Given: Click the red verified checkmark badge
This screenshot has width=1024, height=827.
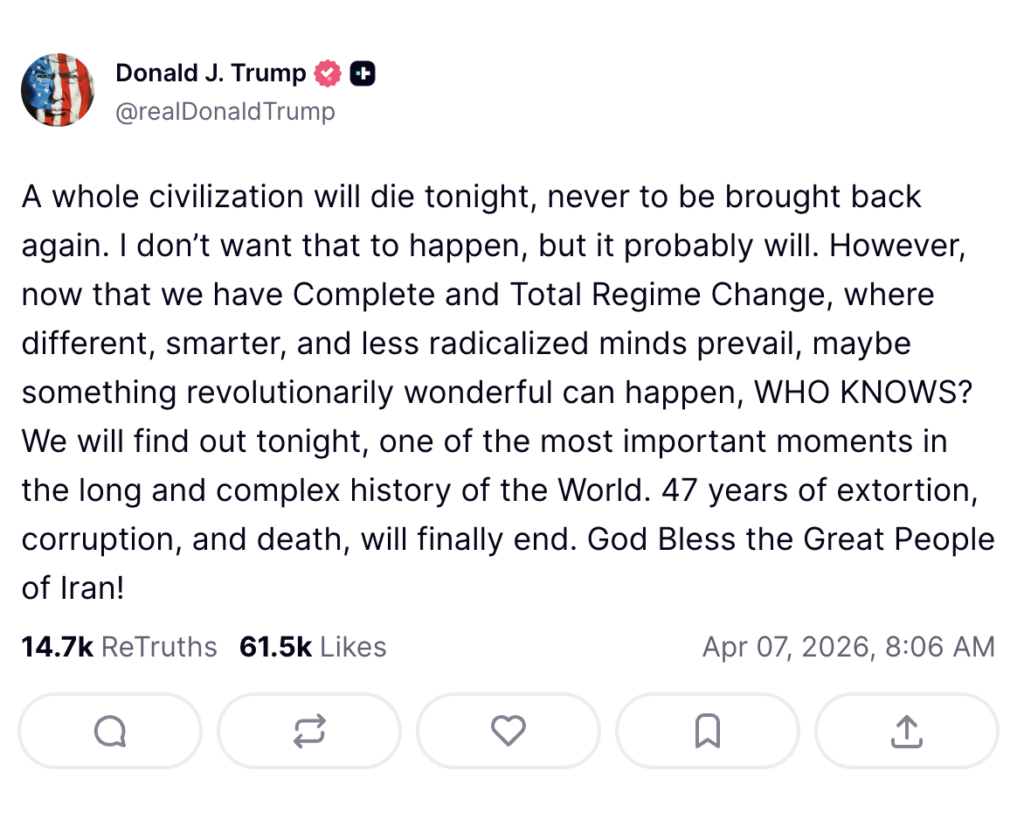Looking at the screenshot, I should 328,73.
